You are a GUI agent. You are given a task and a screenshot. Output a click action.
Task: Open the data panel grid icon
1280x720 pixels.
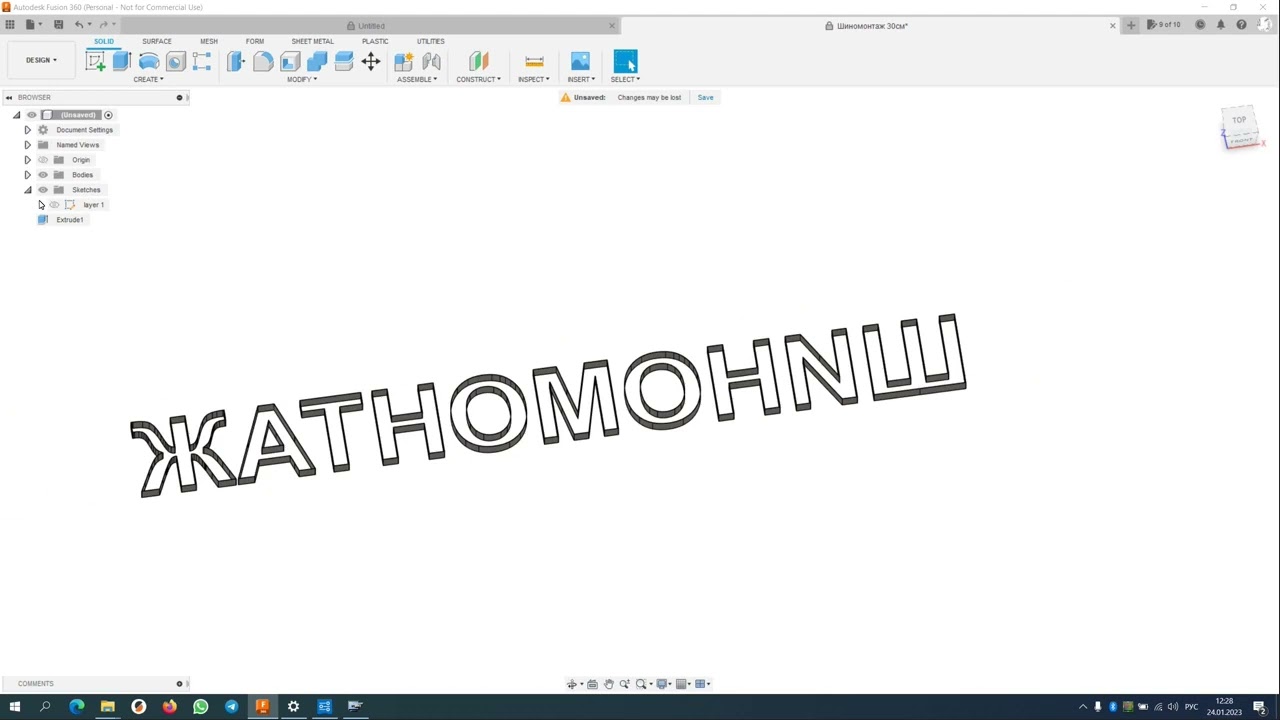tap(10, 25)
